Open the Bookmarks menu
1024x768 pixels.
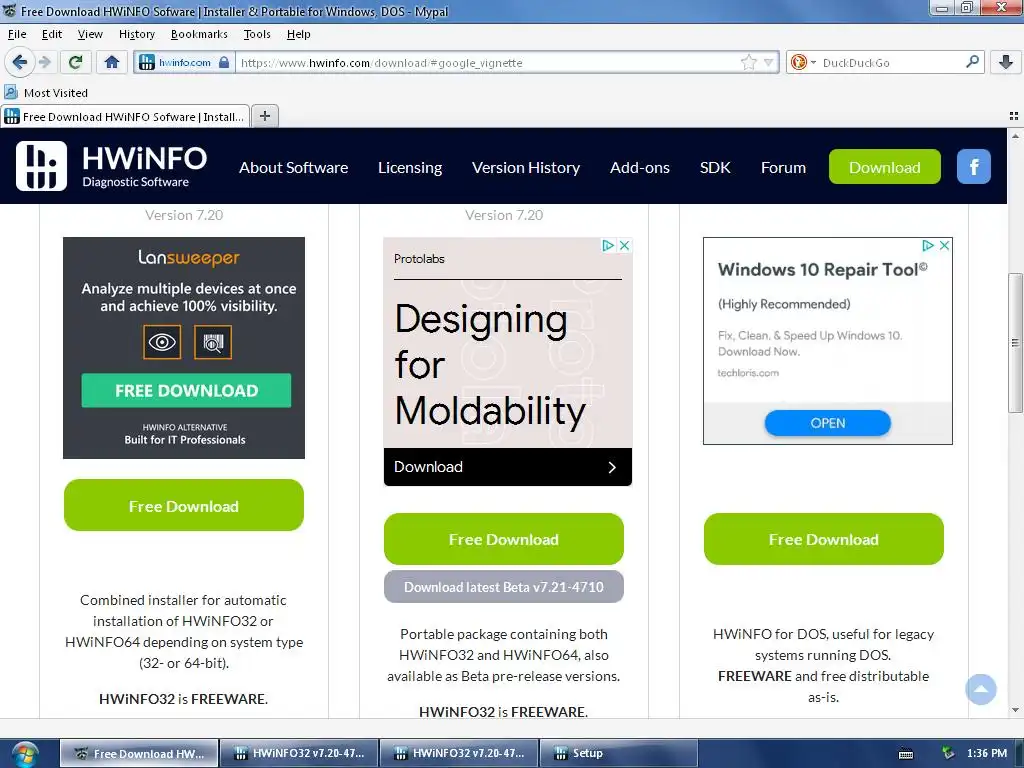coord(199,34)
